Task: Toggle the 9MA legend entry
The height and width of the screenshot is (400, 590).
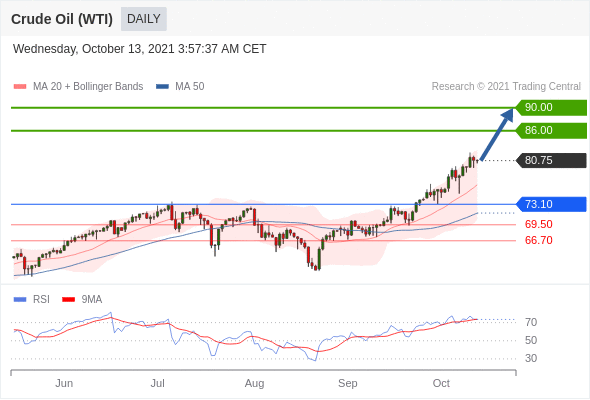Action: [x=82, y=300]
